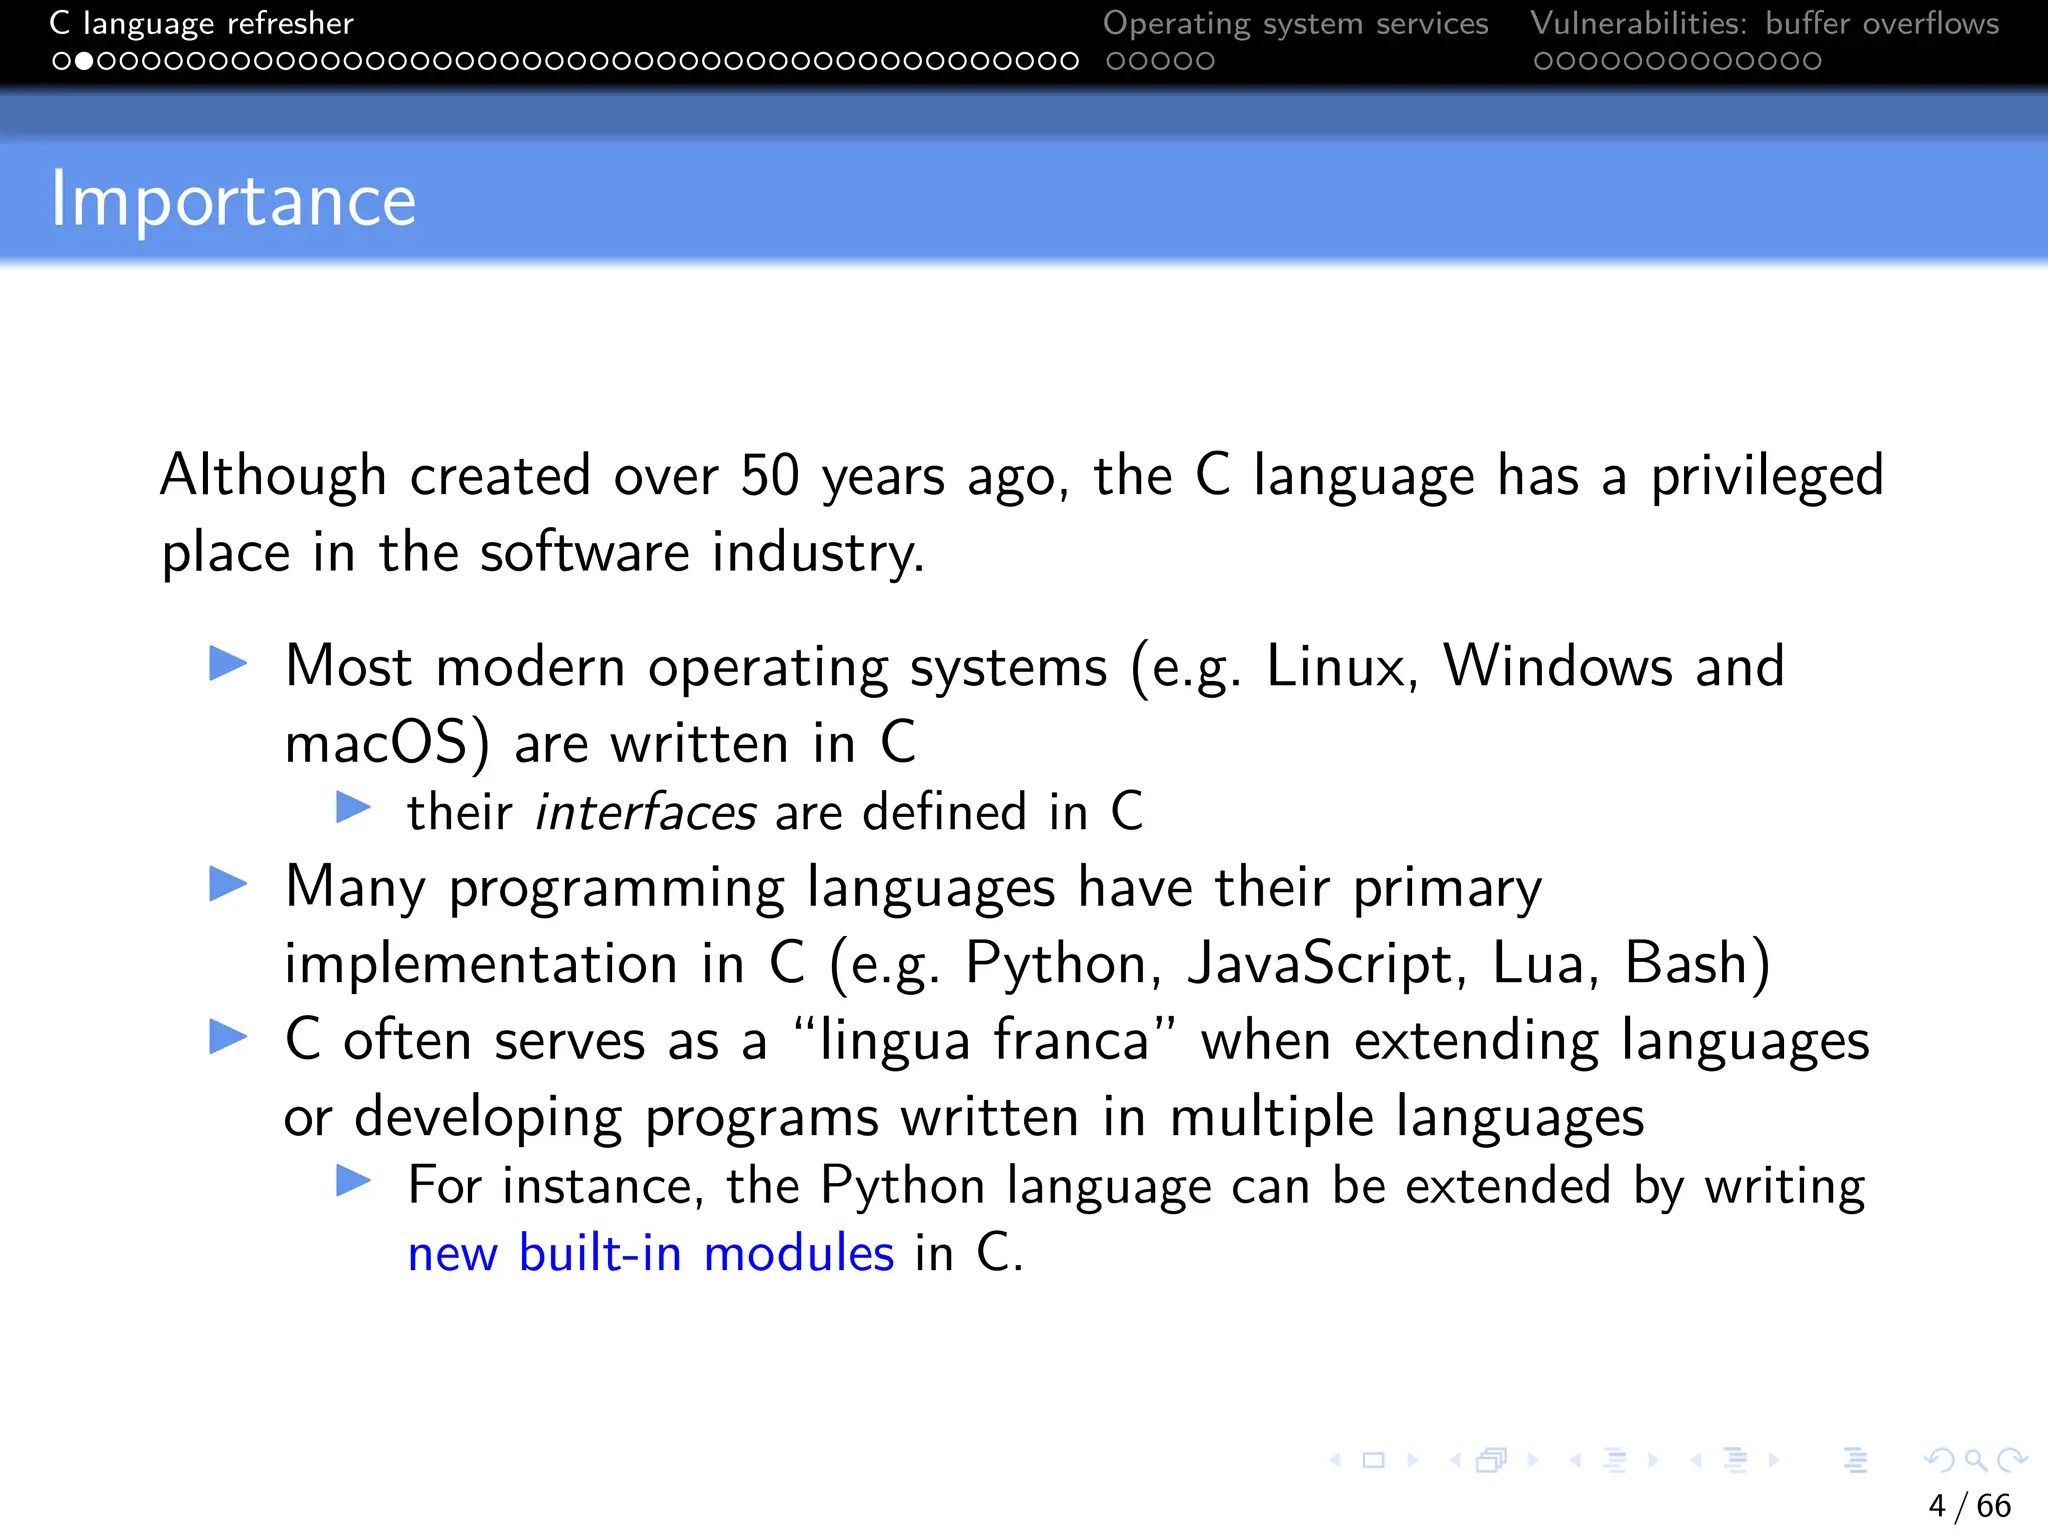The image size is (2048, 1536).
Task: Click text 'Although created over 50 years ago'
Action: pyautogui.click(x=615, y=476)
